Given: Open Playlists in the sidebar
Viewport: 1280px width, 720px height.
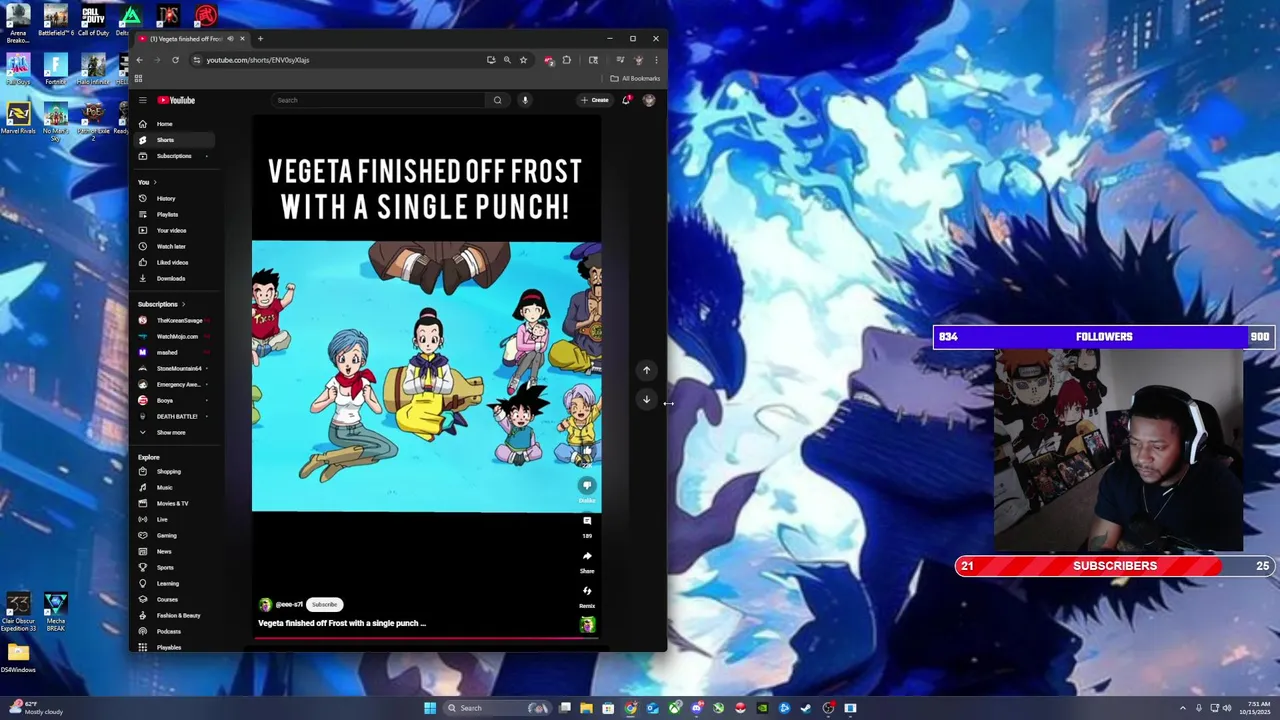Looking at the screenshot, I should point(174,214).
